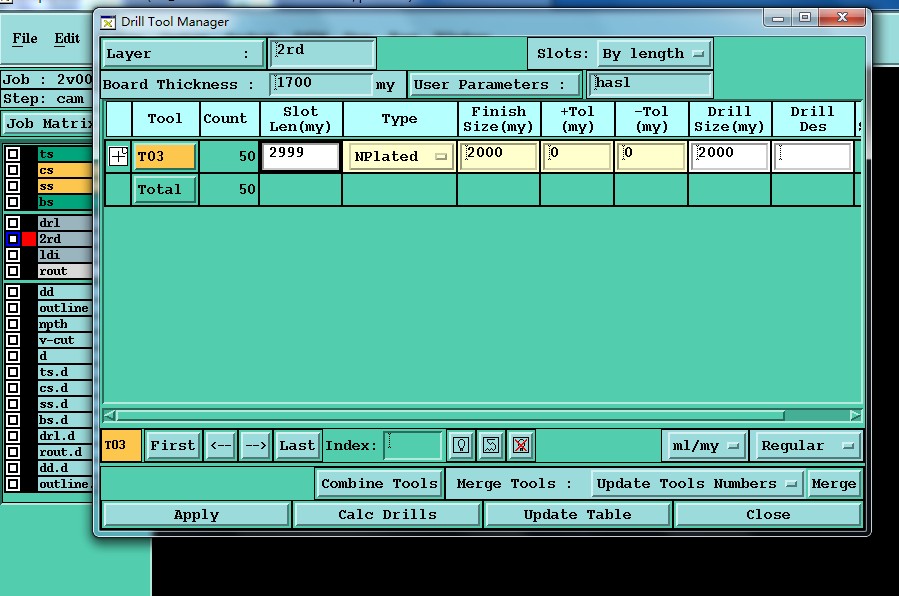The image size is (899, 596).
Task: Toggle the checkbox for layer dd
Action: coord(13,291)
